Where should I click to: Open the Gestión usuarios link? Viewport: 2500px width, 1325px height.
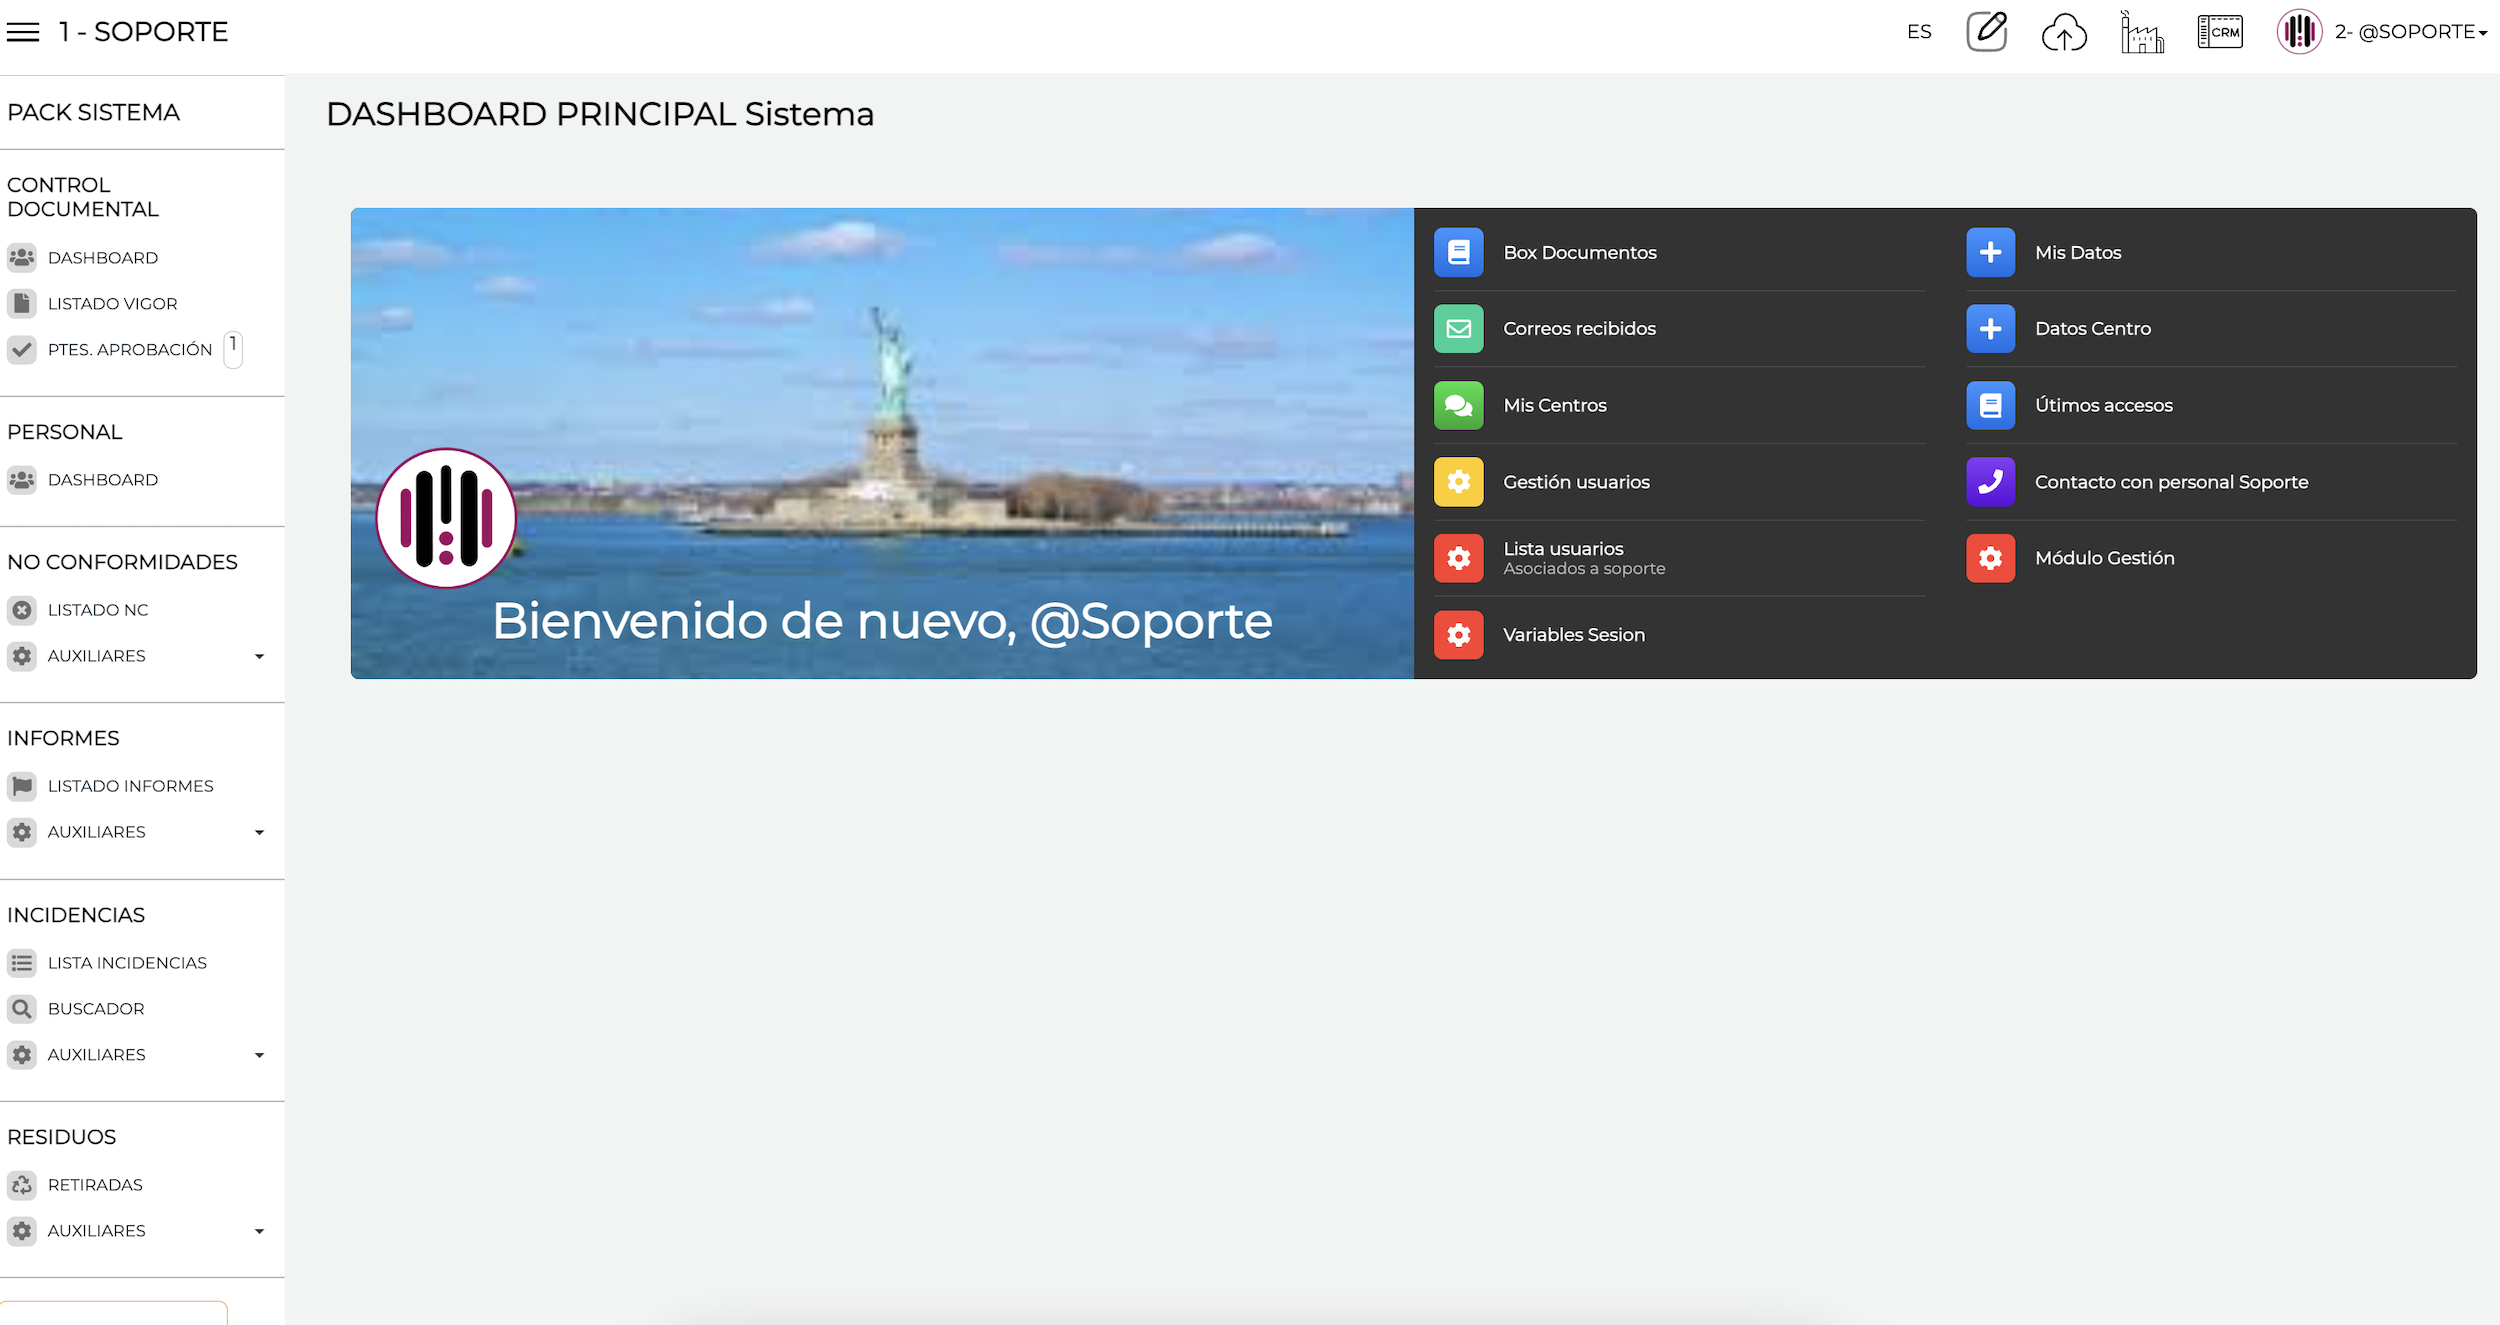point(1576,482)
